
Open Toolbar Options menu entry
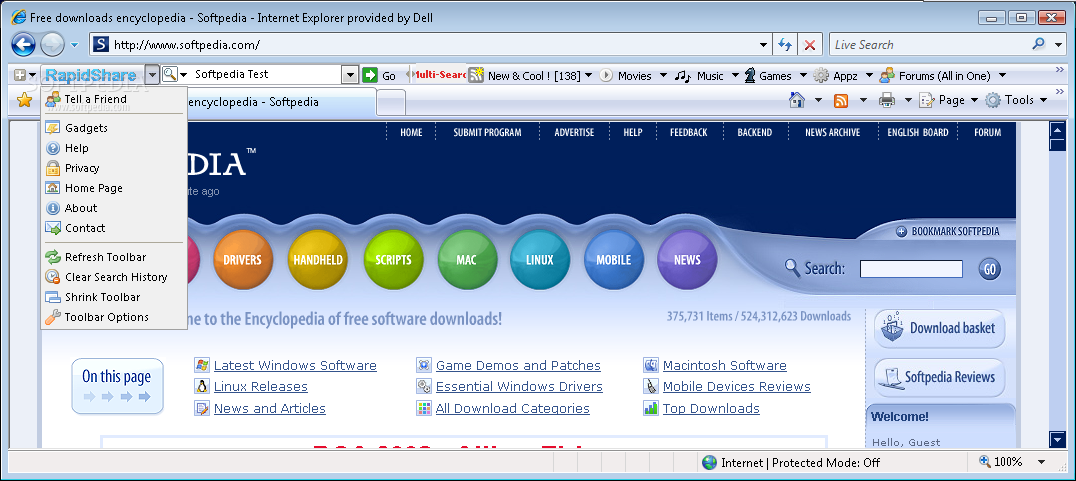[x=114, y=317]
